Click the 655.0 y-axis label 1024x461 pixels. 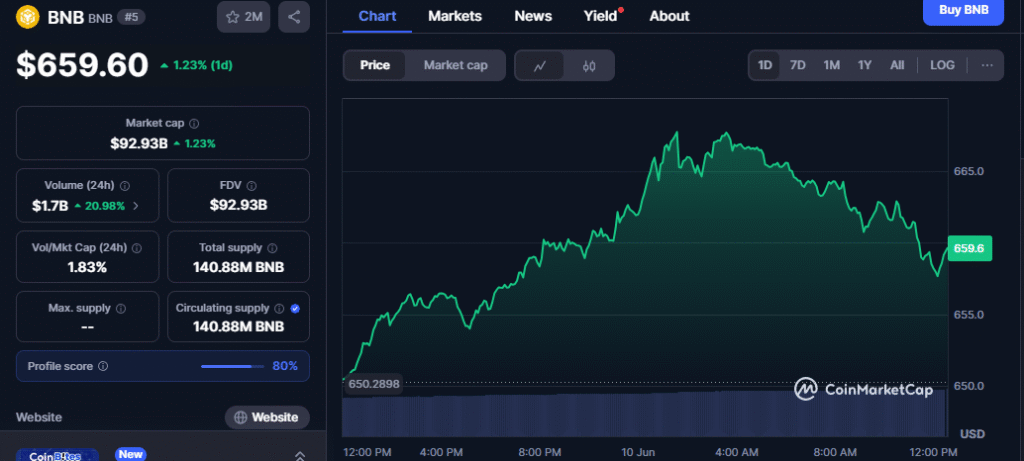point(968,314)
